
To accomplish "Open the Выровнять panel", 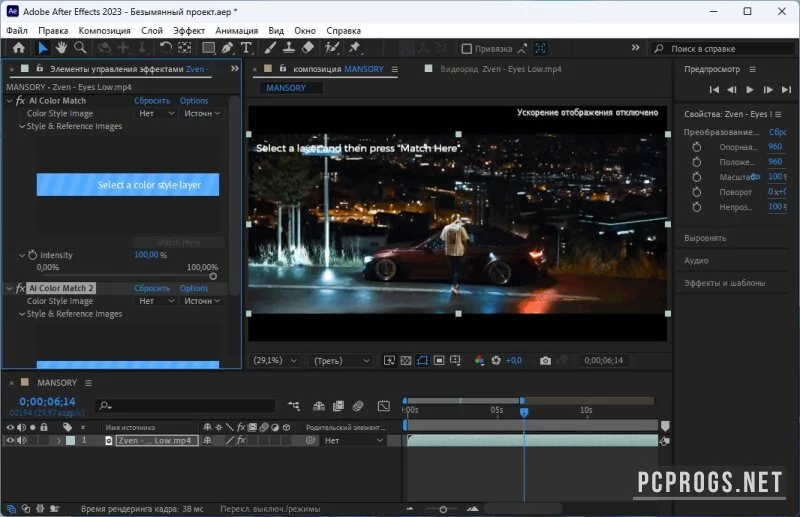I will [x=705, y=238].
